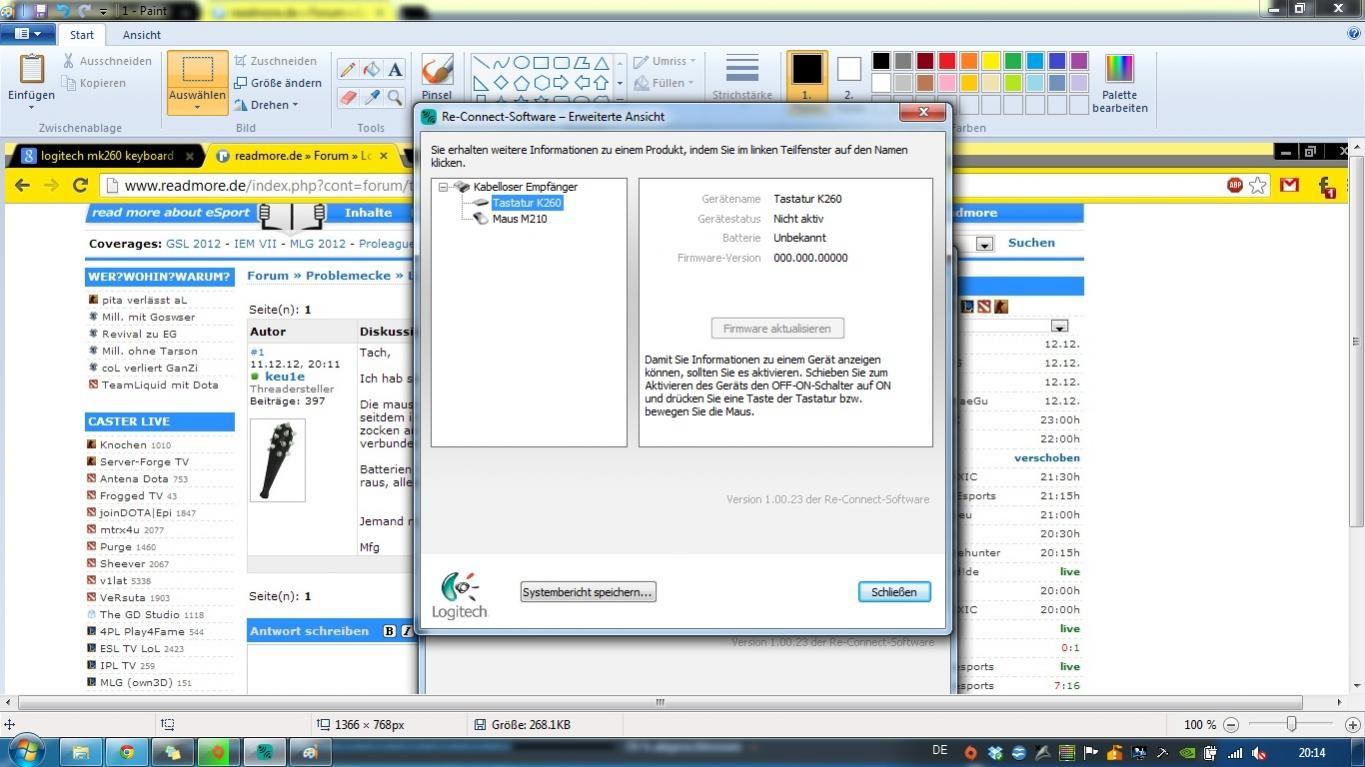Open the Strichstärke line thickness dropdown
Image resolution: width=1365 pixels, height=767 pixels.
[x=742, y=78]
